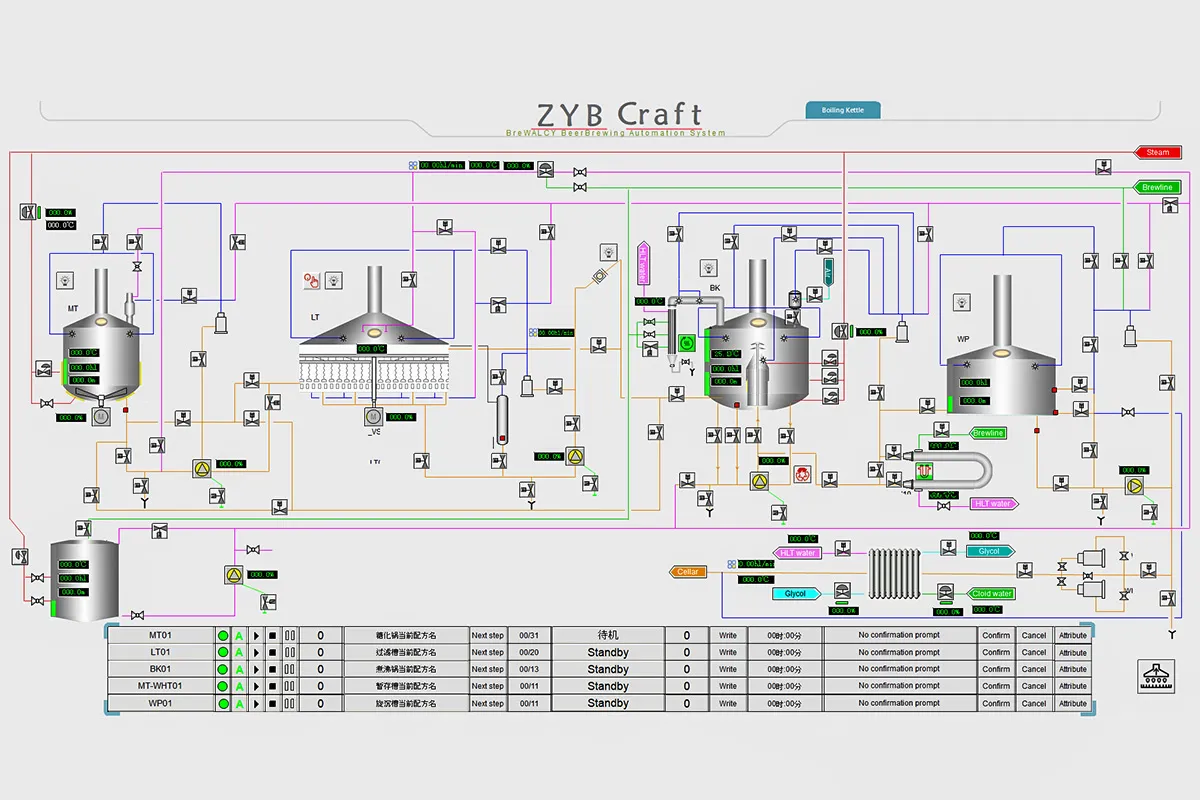Click the WP01 recipe name field
This screenshot has width=1200, height=800.
tap(406, 703)
